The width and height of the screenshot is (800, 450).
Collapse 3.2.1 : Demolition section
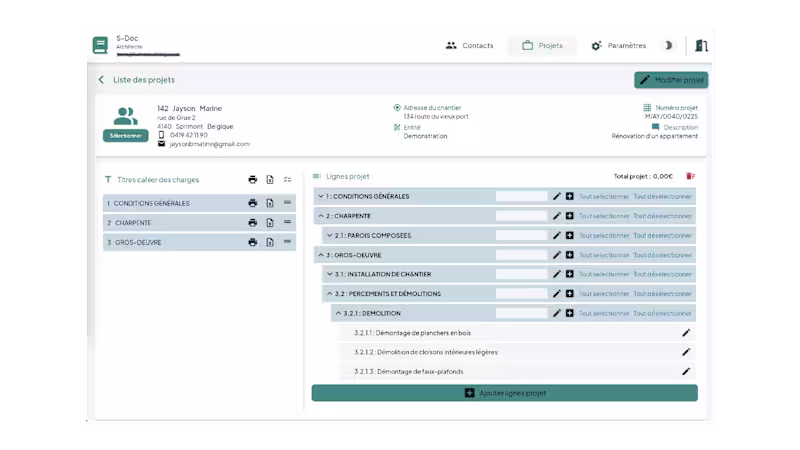[338, 313]
